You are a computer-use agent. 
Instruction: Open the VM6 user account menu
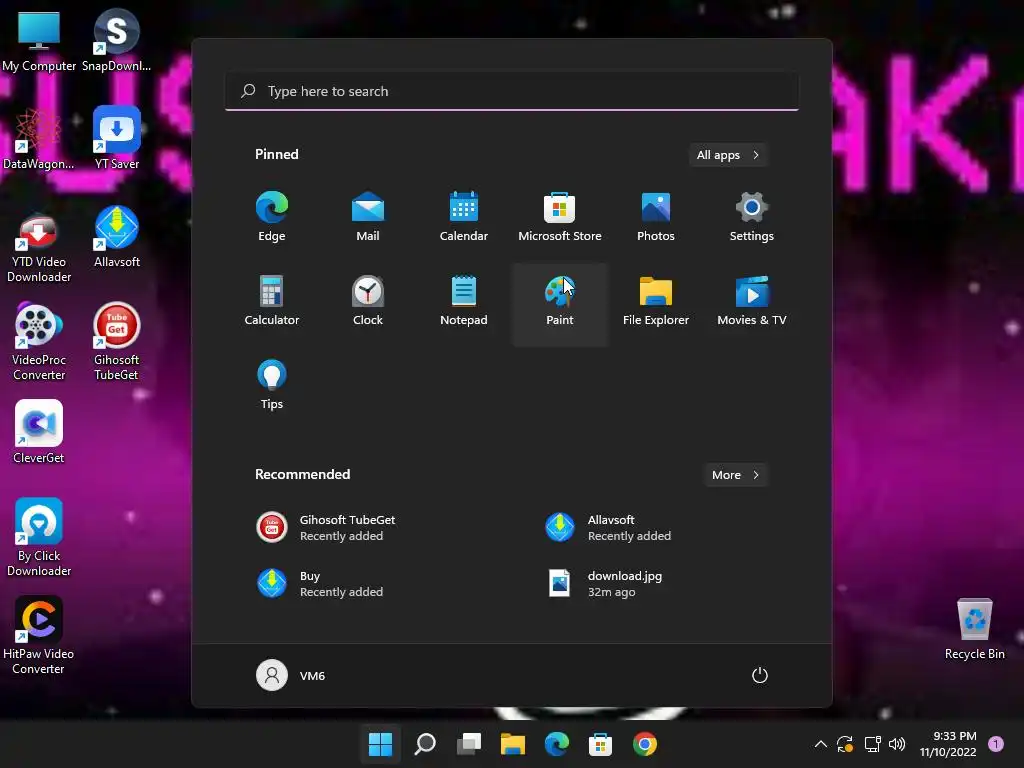pyautogui.click(x=291, y=675)
